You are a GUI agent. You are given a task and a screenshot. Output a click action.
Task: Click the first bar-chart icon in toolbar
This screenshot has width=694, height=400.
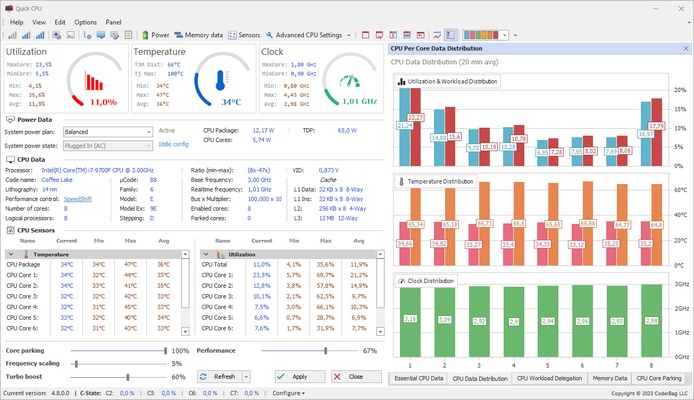pyautogui.click(x=10, y=34)
